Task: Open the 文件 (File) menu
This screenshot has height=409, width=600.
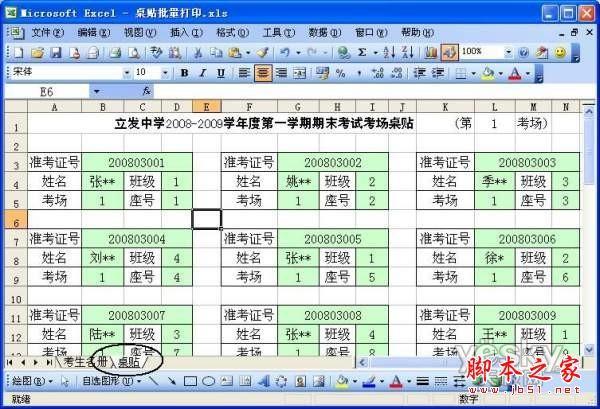Action: (47, 33)
